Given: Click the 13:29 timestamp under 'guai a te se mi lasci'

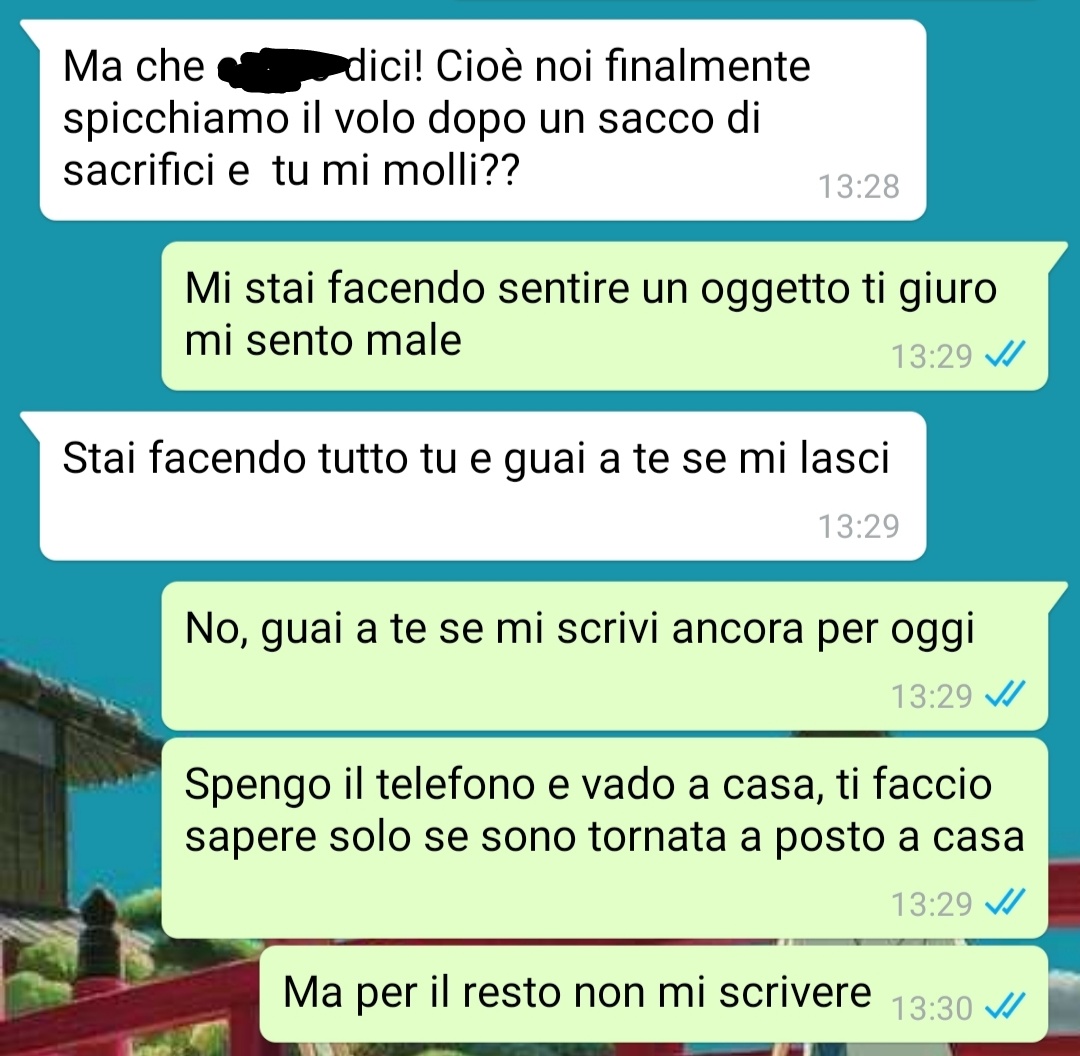Looking at the screenshot, I should [859, 526].
